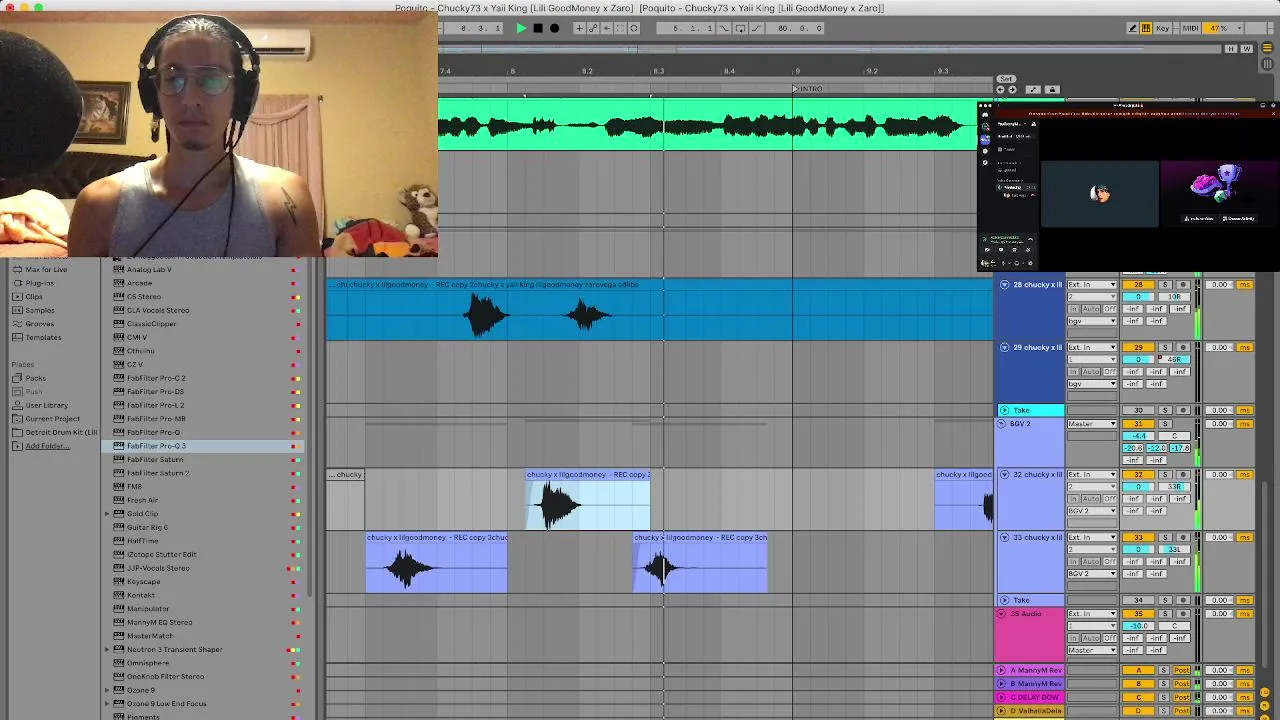The height and width of the screenshot is (720, 1280).
Task: Set track 28 monitor to Off
Action: point(1110,309)
